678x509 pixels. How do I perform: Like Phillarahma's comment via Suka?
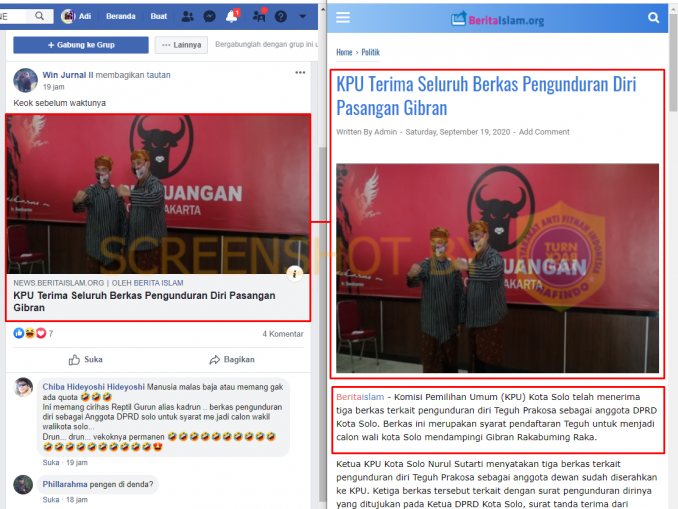point(51,499)
